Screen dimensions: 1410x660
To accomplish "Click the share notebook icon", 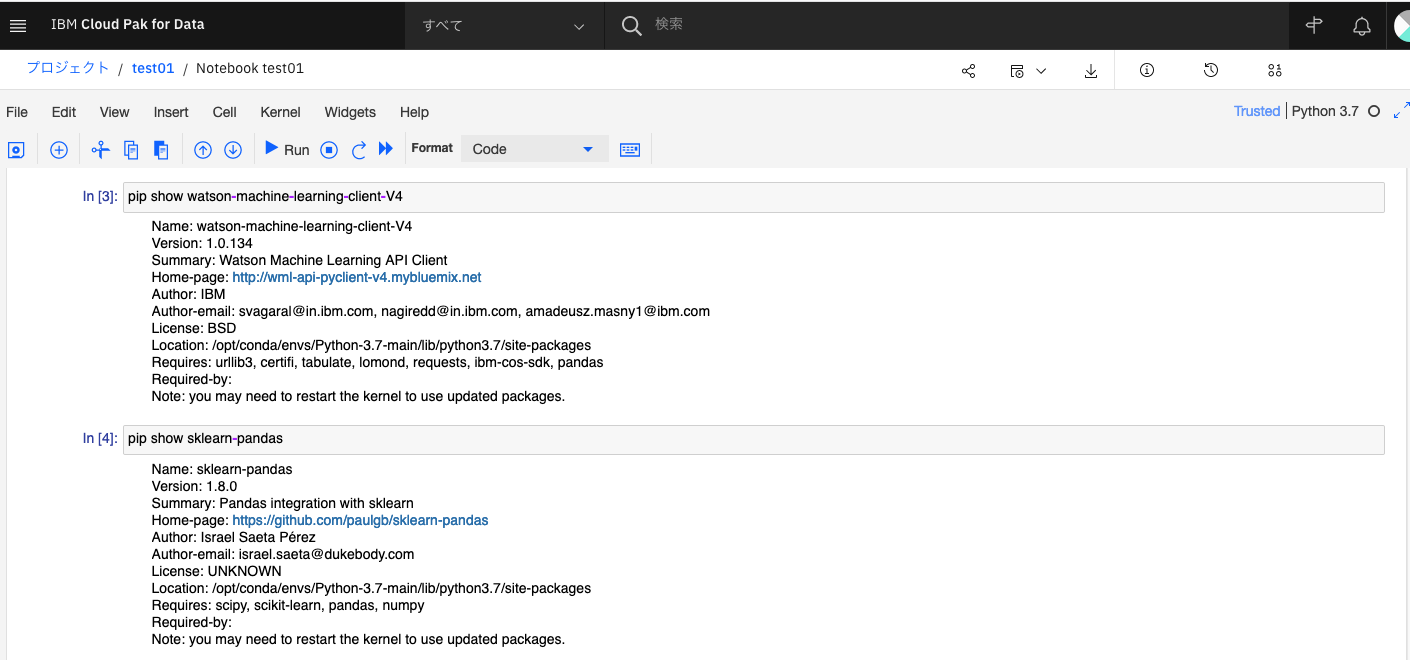I will 968,71.
